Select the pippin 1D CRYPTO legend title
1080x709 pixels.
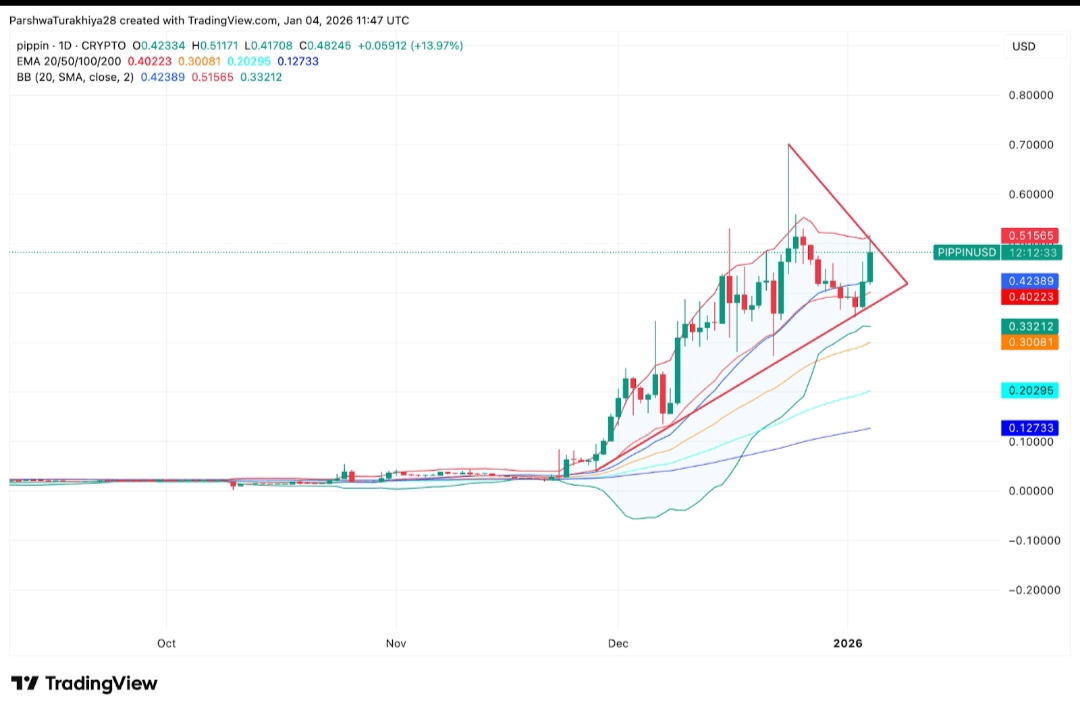click(x=72, y=46)
